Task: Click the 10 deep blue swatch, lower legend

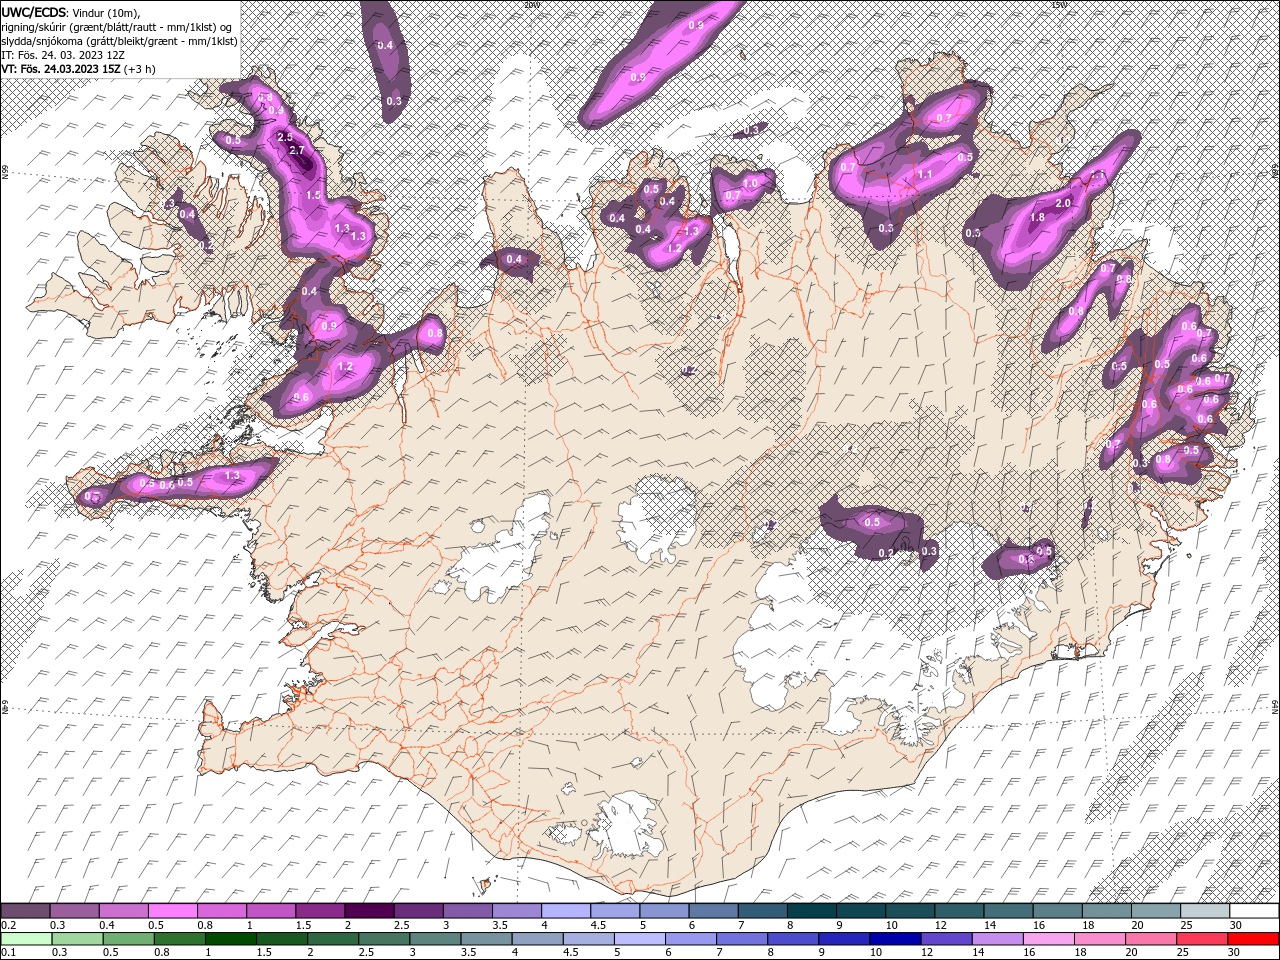Action: [x=893, y=938]
